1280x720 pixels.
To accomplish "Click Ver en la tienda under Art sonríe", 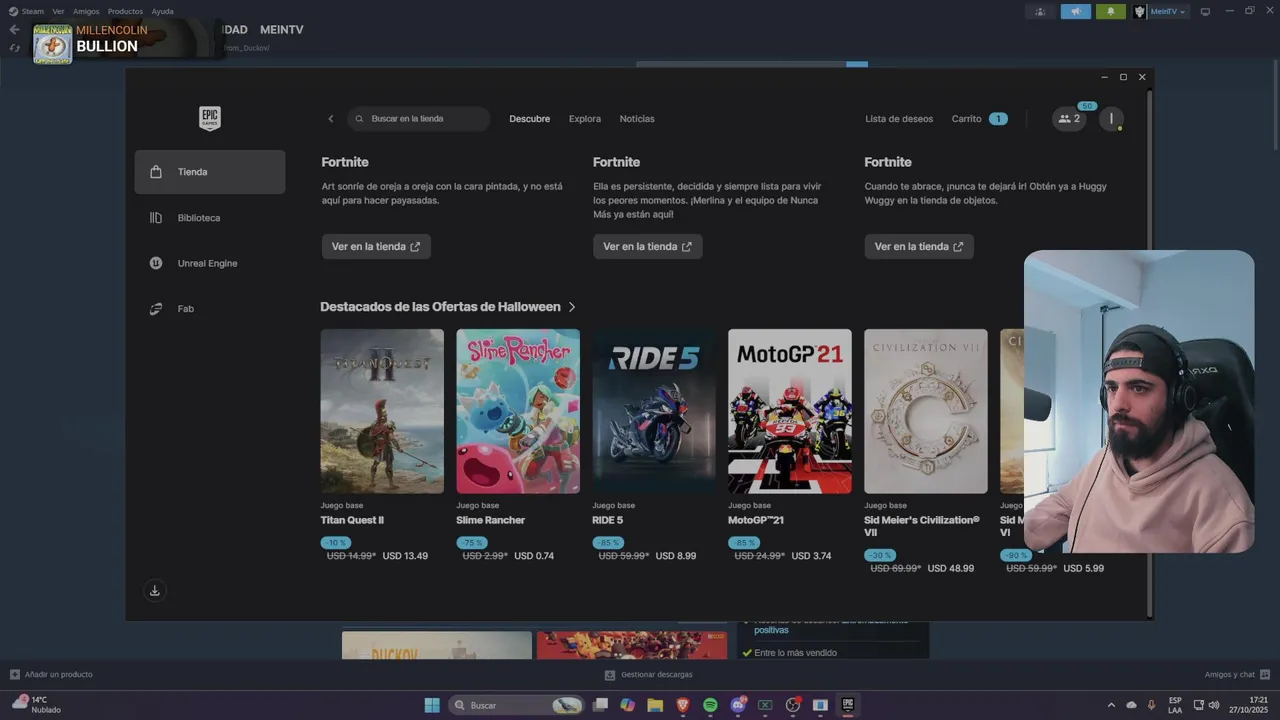I will [376, 246].
